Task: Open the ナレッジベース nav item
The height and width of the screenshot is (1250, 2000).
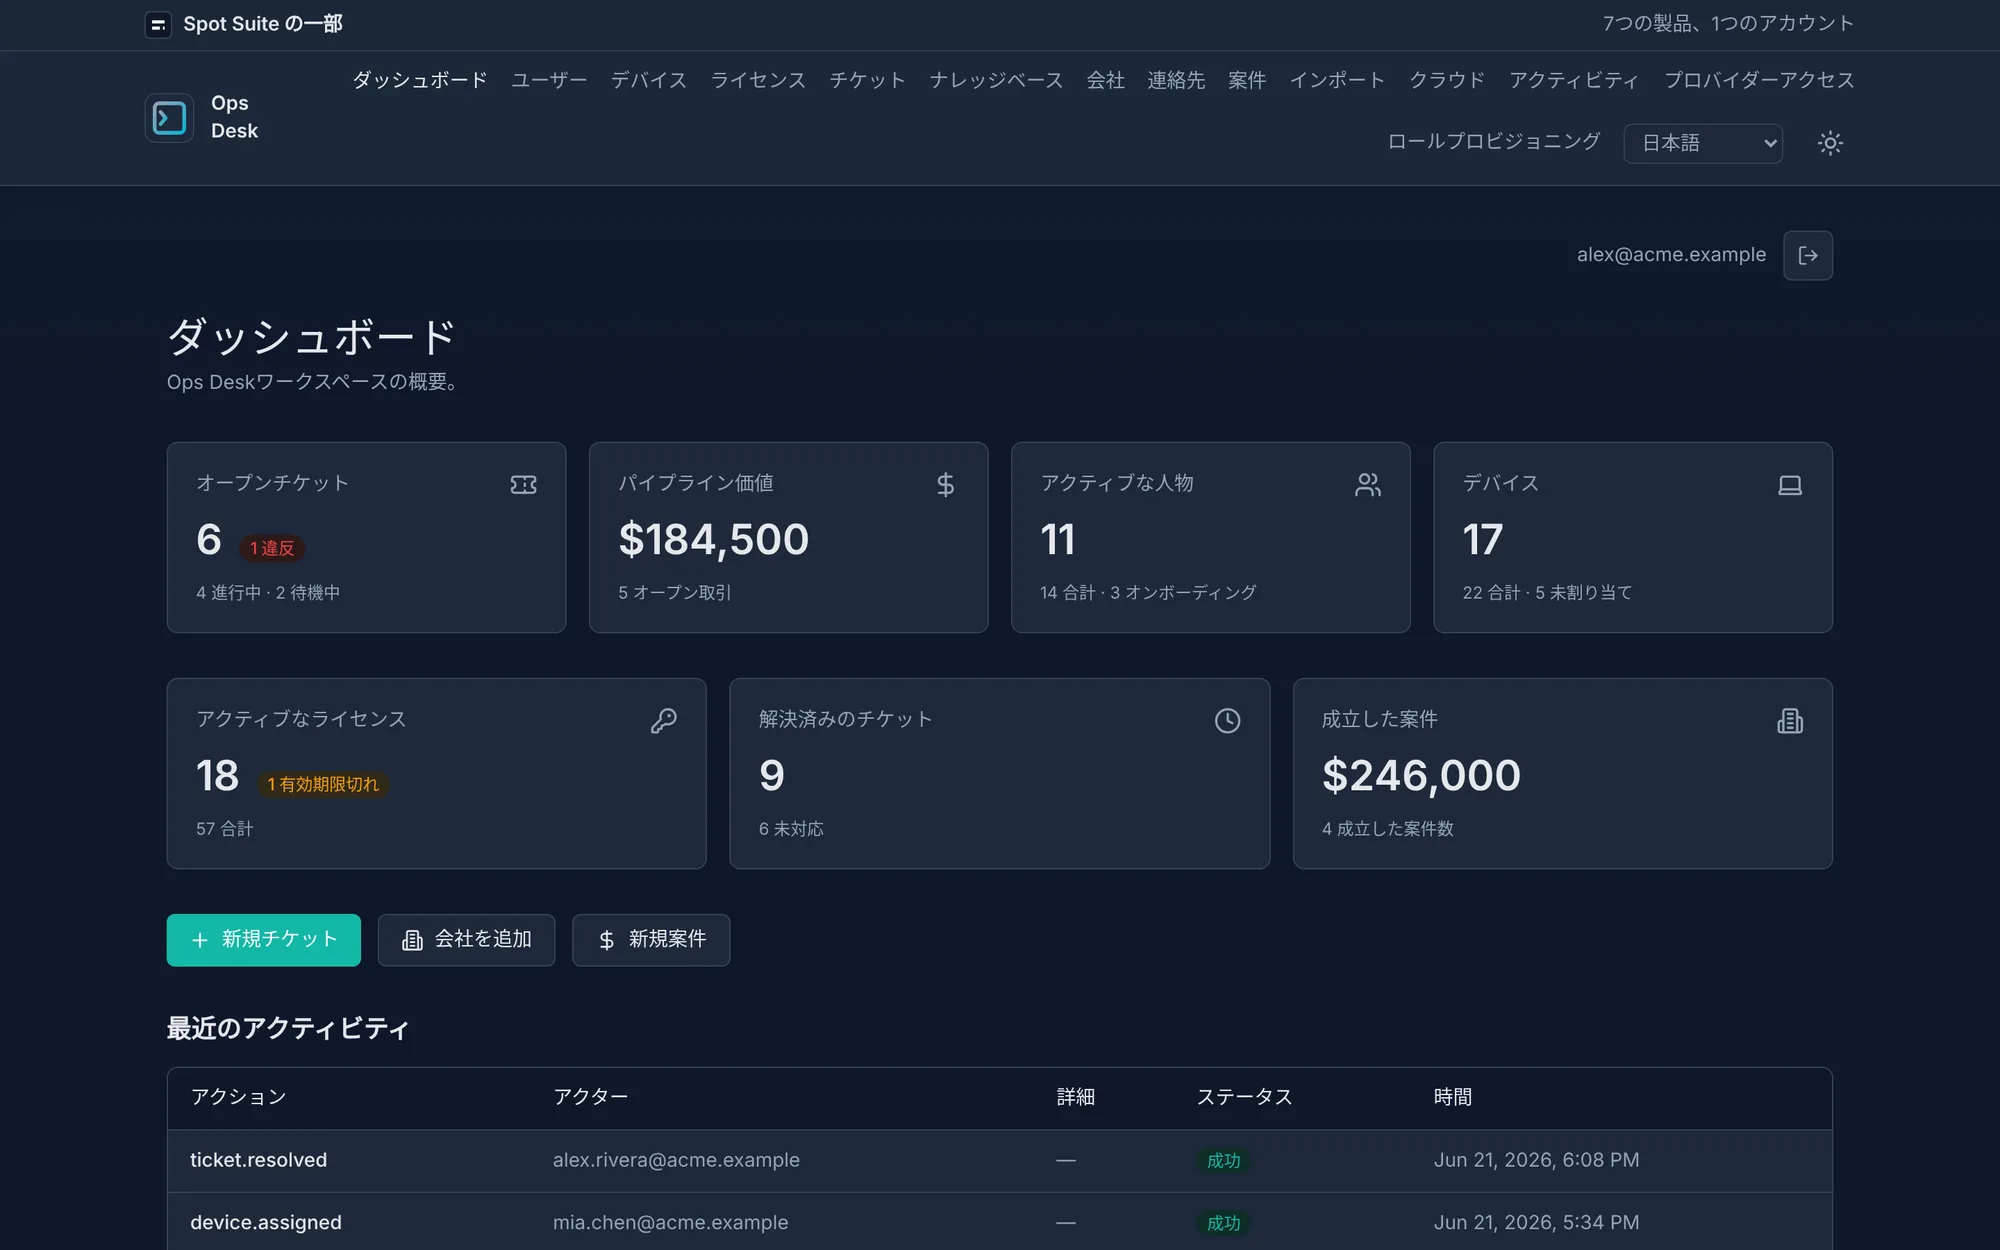Action: pos(996,80)
